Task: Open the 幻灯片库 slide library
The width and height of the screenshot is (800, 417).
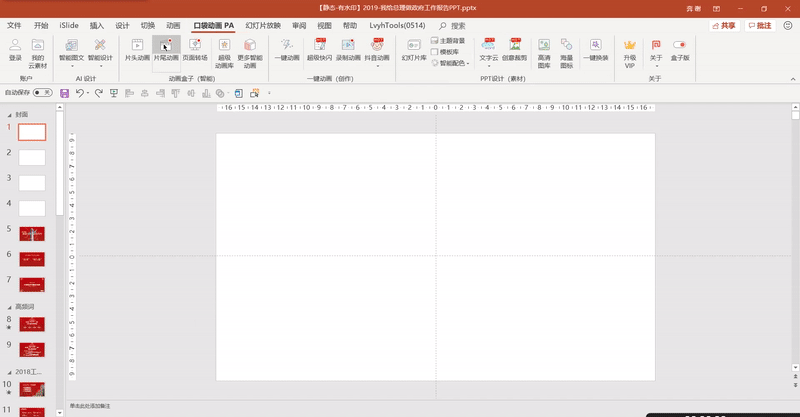Action: coord(414,46)
